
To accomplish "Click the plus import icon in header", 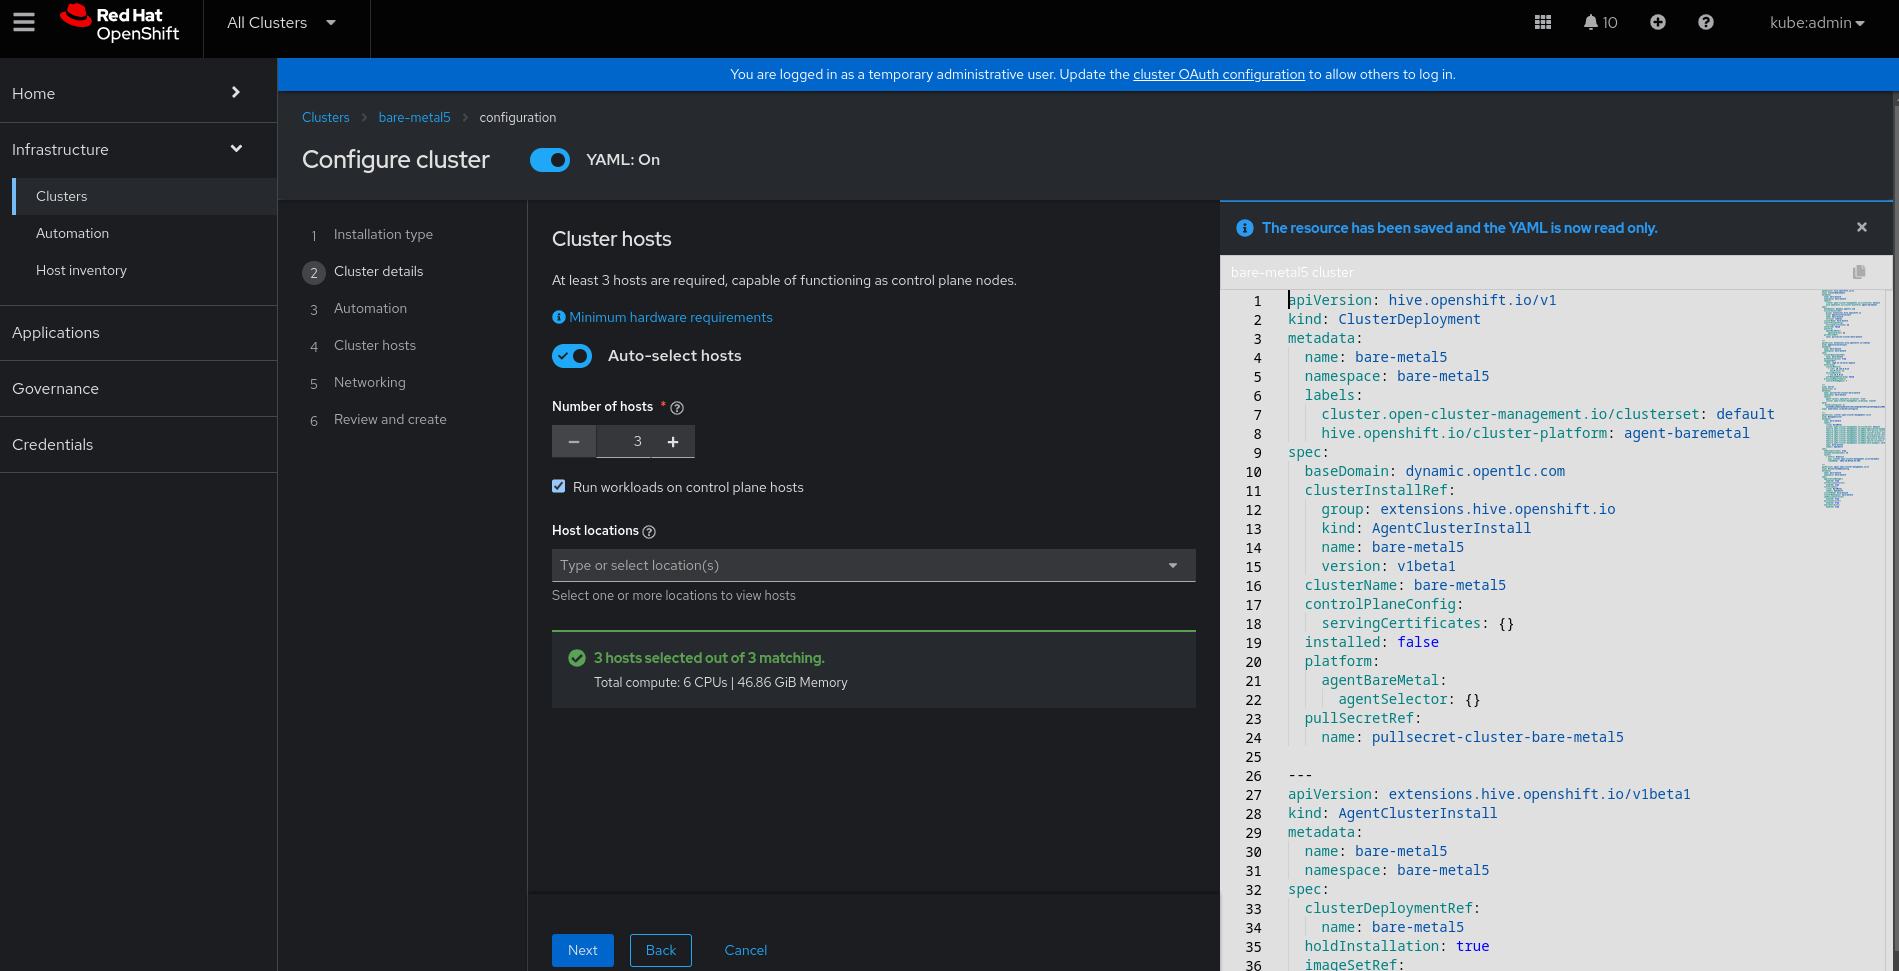I will pos(1658,22).
